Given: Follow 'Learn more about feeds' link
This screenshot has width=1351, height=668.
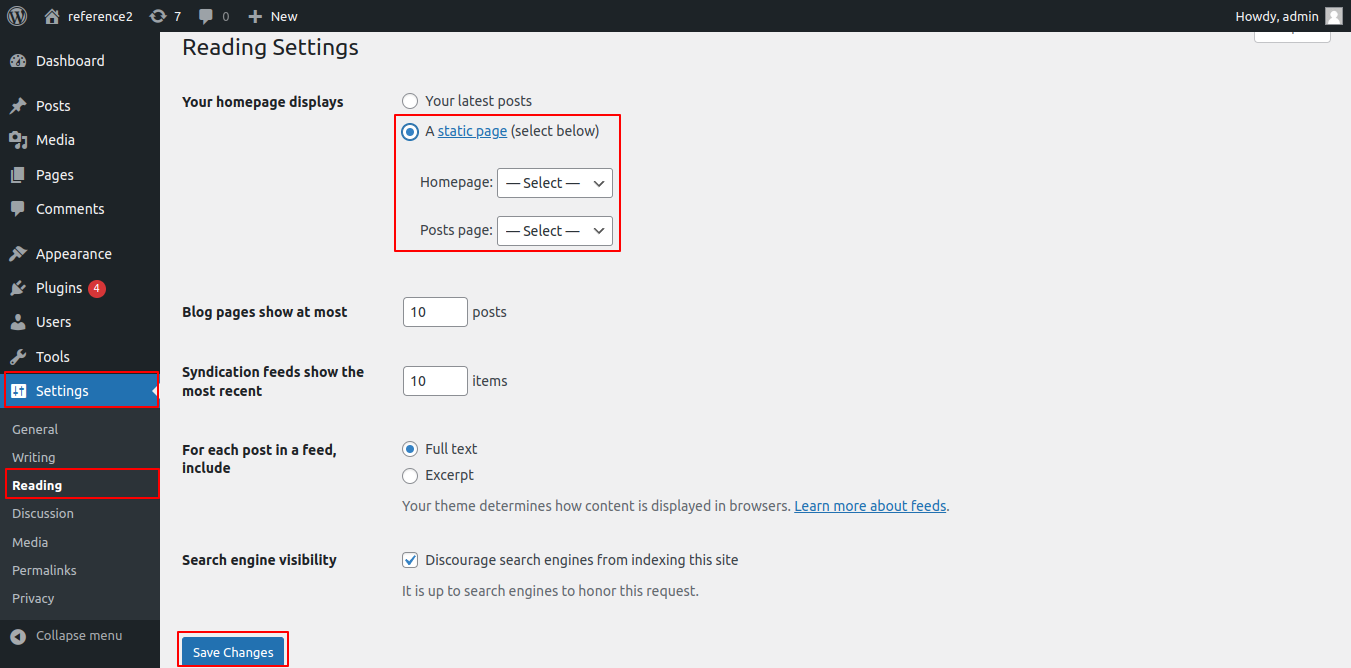Looking at the screenshot, I should (x=869, y=506).
